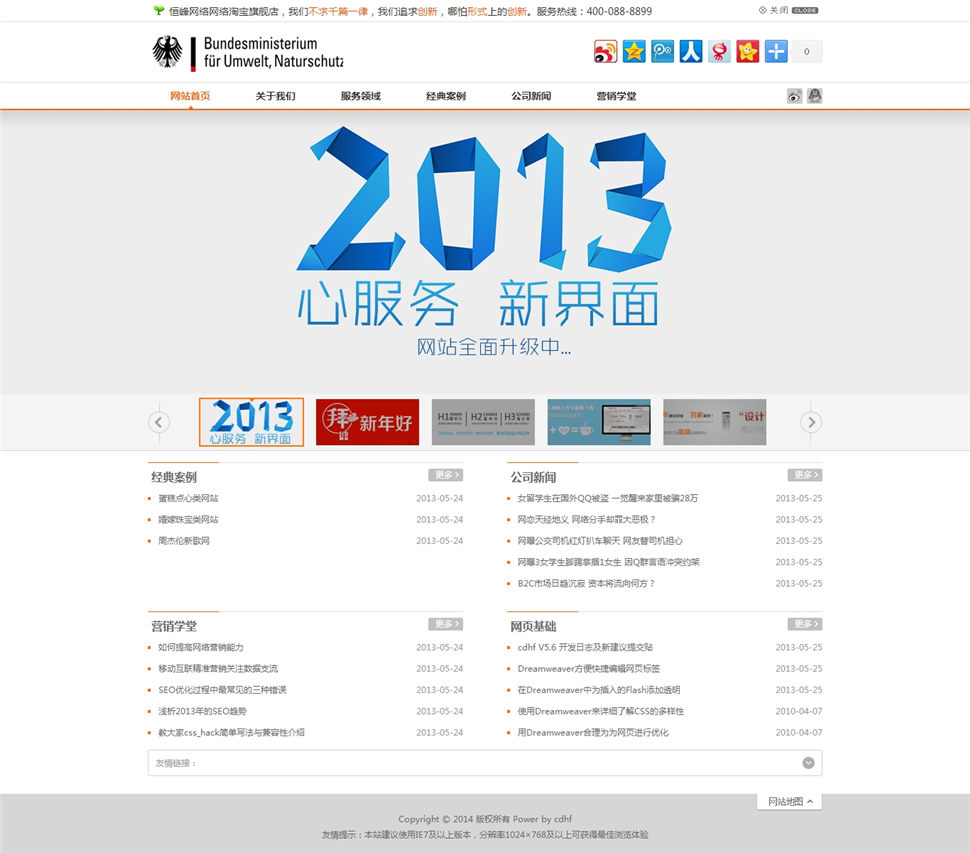
Task: Share to Sina Weibo icon
Action: tap(606, 52)
